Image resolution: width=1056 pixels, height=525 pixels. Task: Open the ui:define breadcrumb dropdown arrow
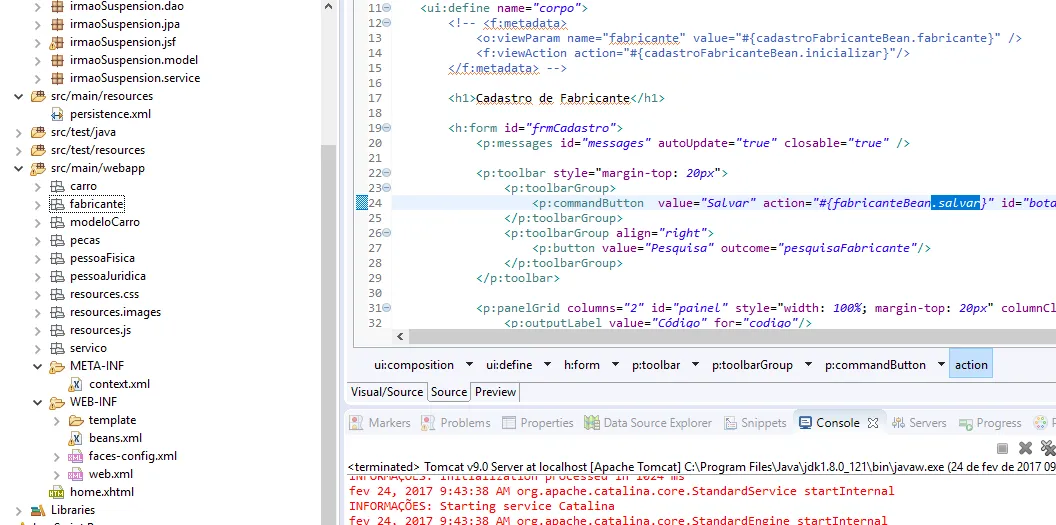pos(547,365)
